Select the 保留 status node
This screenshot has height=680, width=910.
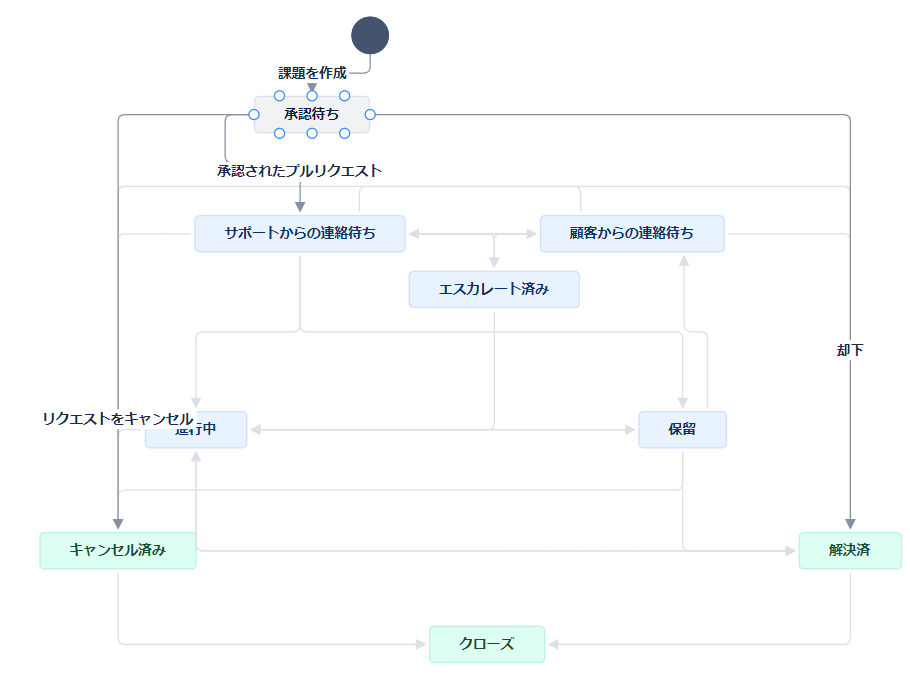click(x=682, y=430)
